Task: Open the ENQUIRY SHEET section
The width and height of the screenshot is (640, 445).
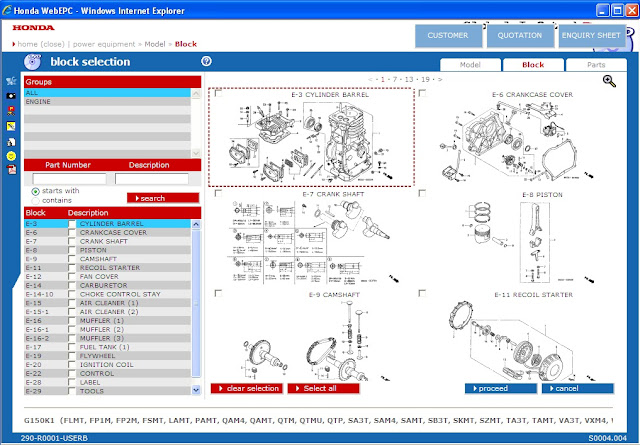Action: [x=591, y=36]
